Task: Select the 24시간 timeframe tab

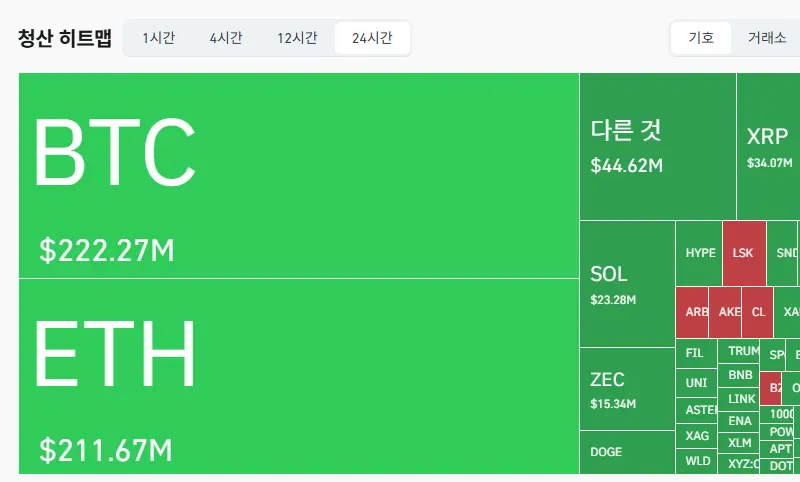Action: (372, 38)
